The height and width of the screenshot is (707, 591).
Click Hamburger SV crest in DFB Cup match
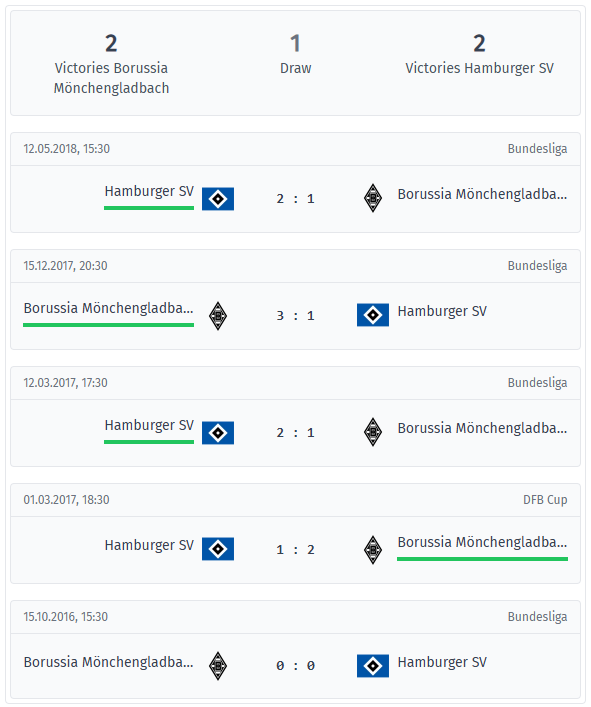click(218, 549)
